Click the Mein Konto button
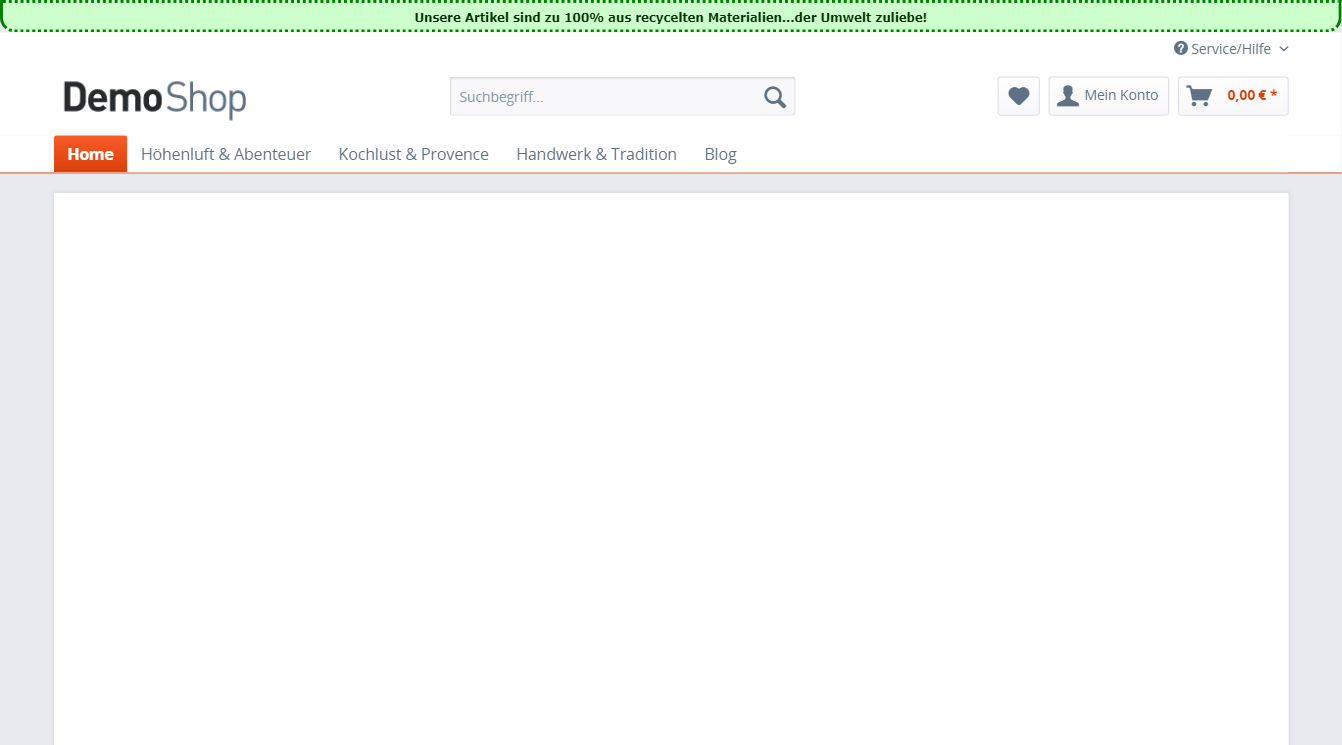 point(1109,96)
